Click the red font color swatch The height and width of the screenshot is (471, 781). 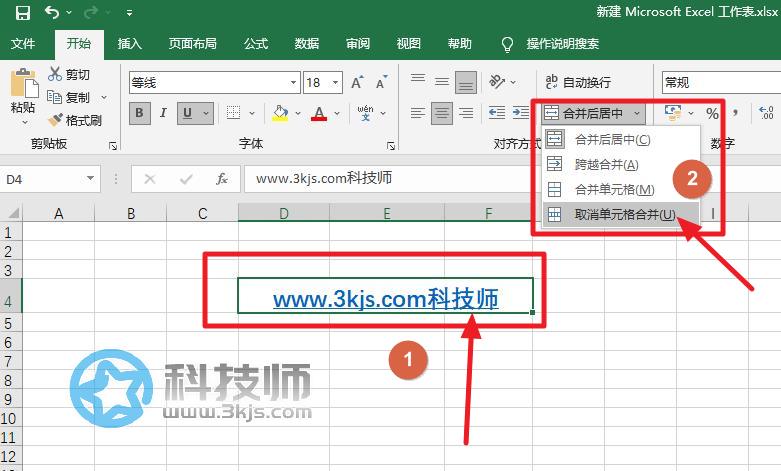[319, 114]
